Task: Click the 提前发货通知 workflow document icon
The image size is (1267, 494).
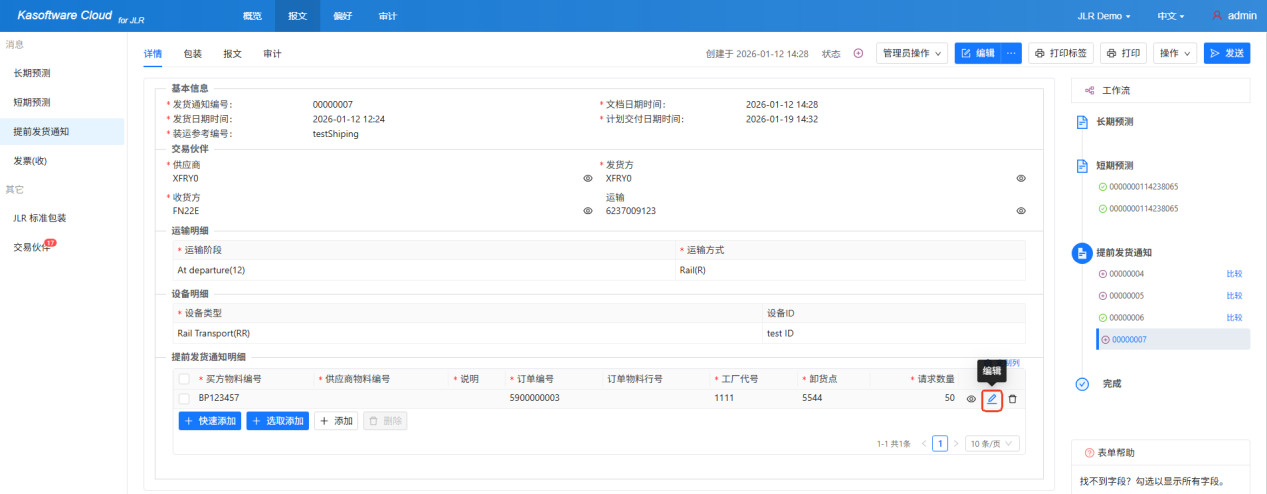Action: click(x=1081, y=253)
